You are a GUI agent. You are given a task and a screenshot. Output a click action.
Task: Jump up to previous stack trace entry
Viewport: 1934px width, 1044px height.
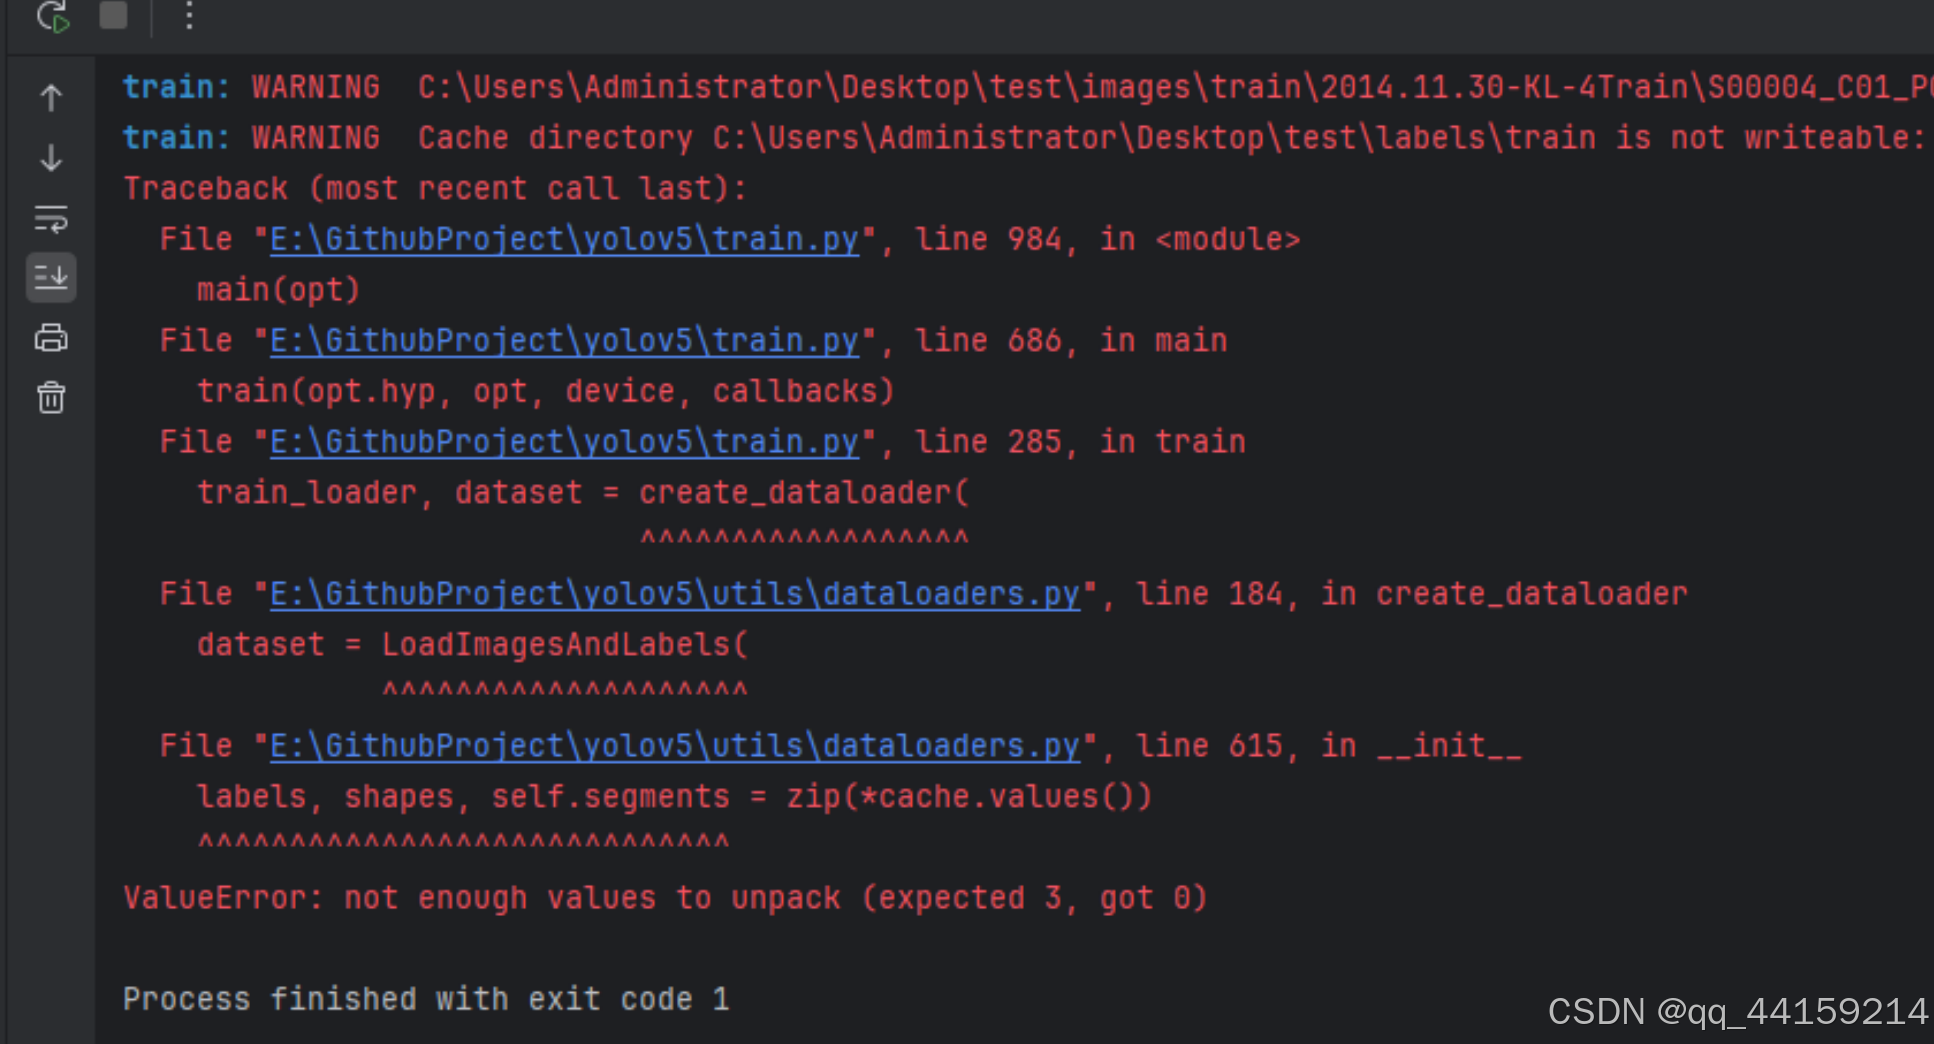tap(50, 97)
